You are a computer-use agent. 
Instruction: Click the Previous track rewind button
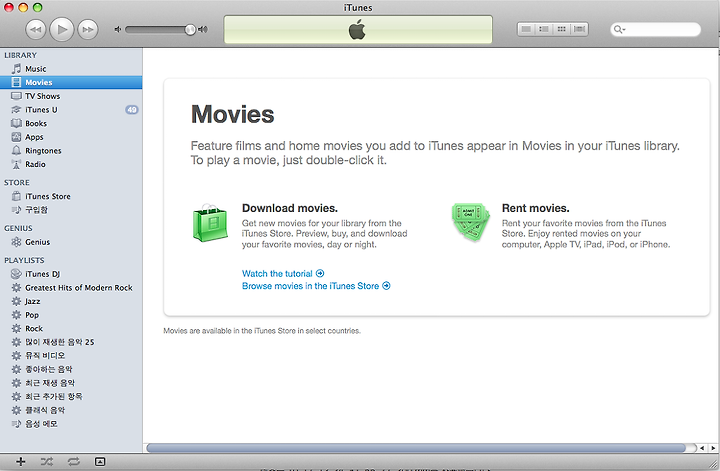(x=35, y=30)
